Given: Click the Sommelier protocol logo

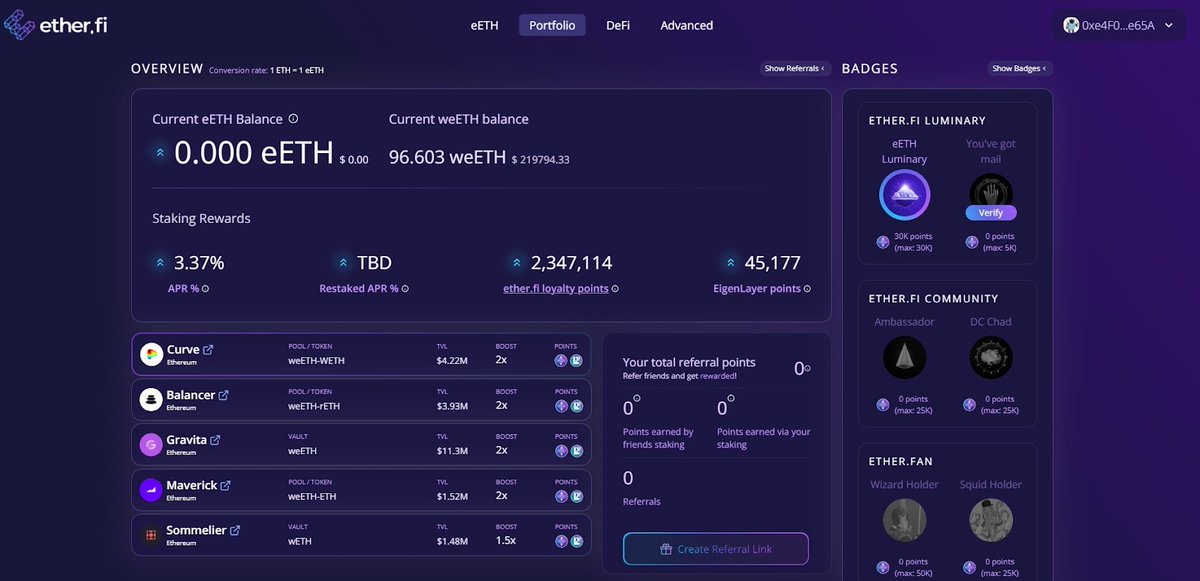Looking at the screenshot, I should (151, 534).
